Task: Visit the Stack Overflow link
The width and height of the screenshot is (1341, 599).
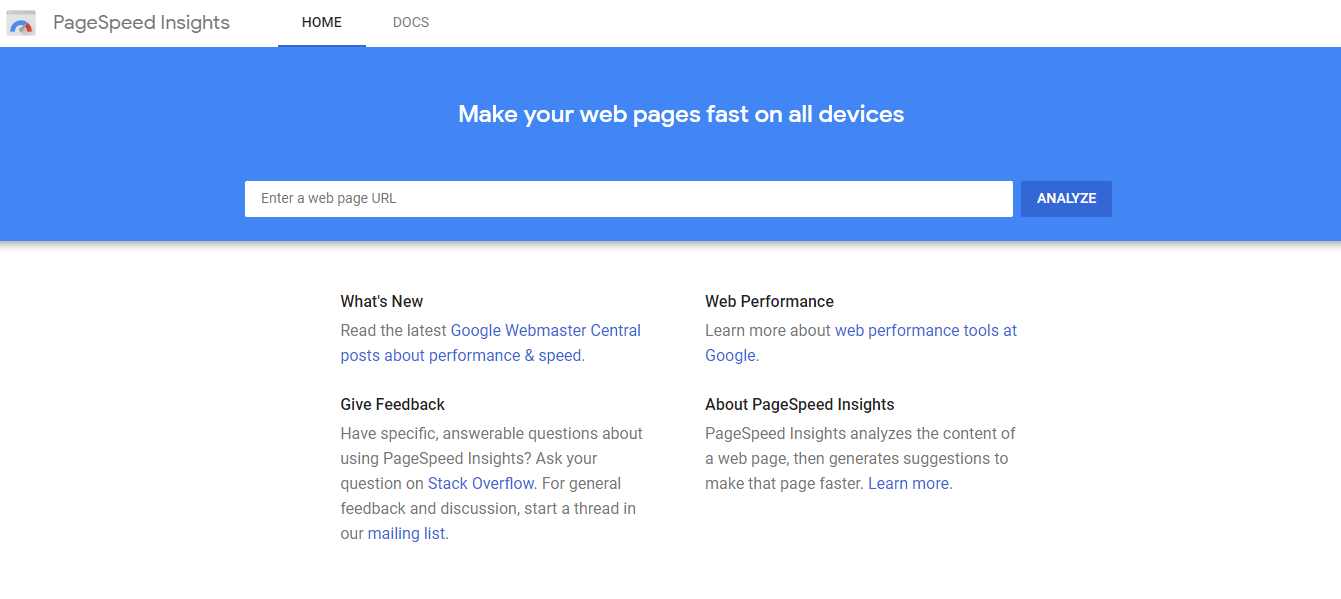Action: point(481,484)
